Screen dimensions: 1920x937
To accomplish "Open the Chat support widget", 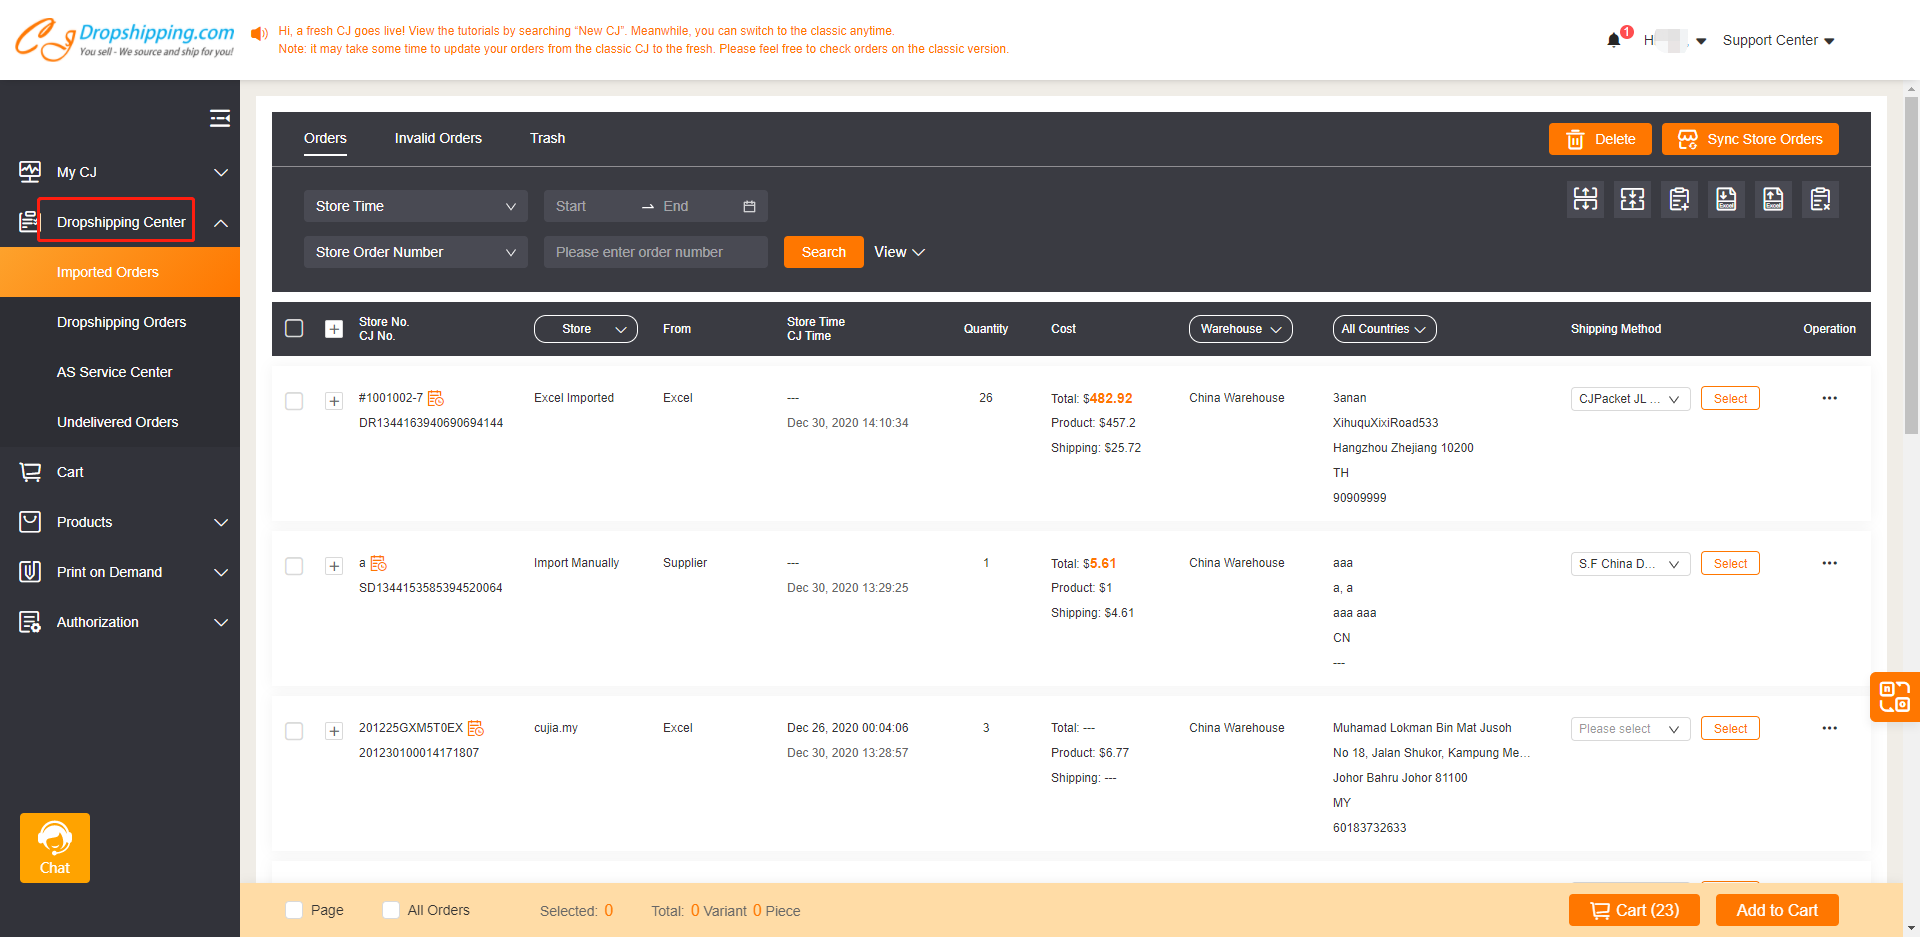I will pos(55,847).
